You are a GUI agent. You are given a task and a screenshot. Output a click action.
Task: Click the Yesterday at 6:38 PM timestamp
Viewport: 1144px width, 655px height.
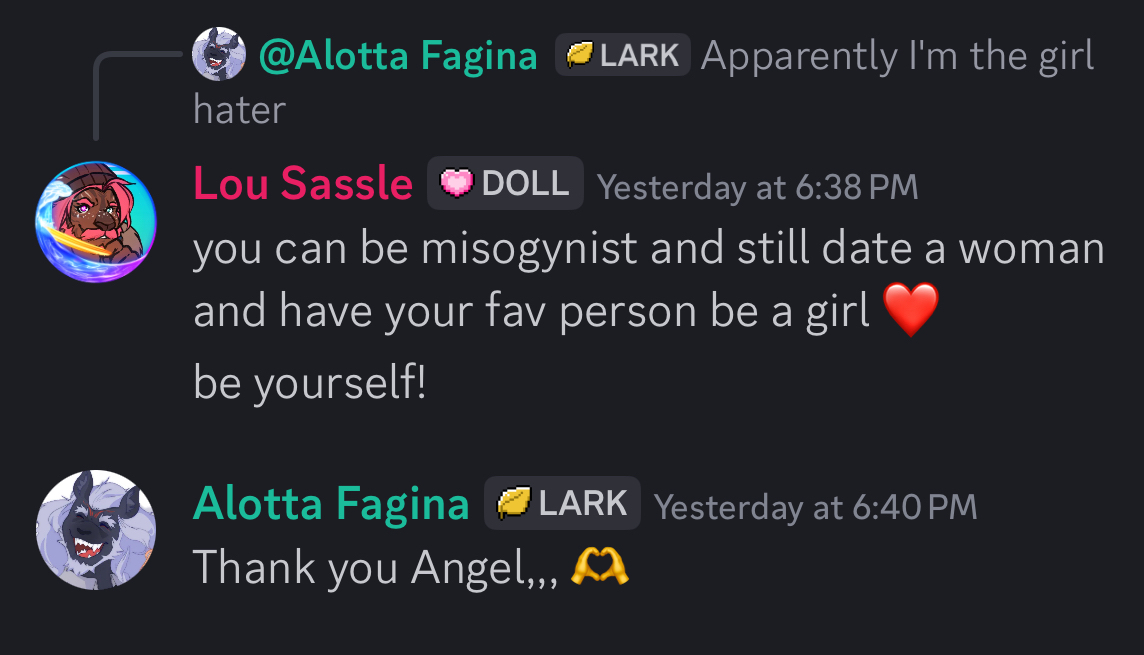tap(757, 187)
